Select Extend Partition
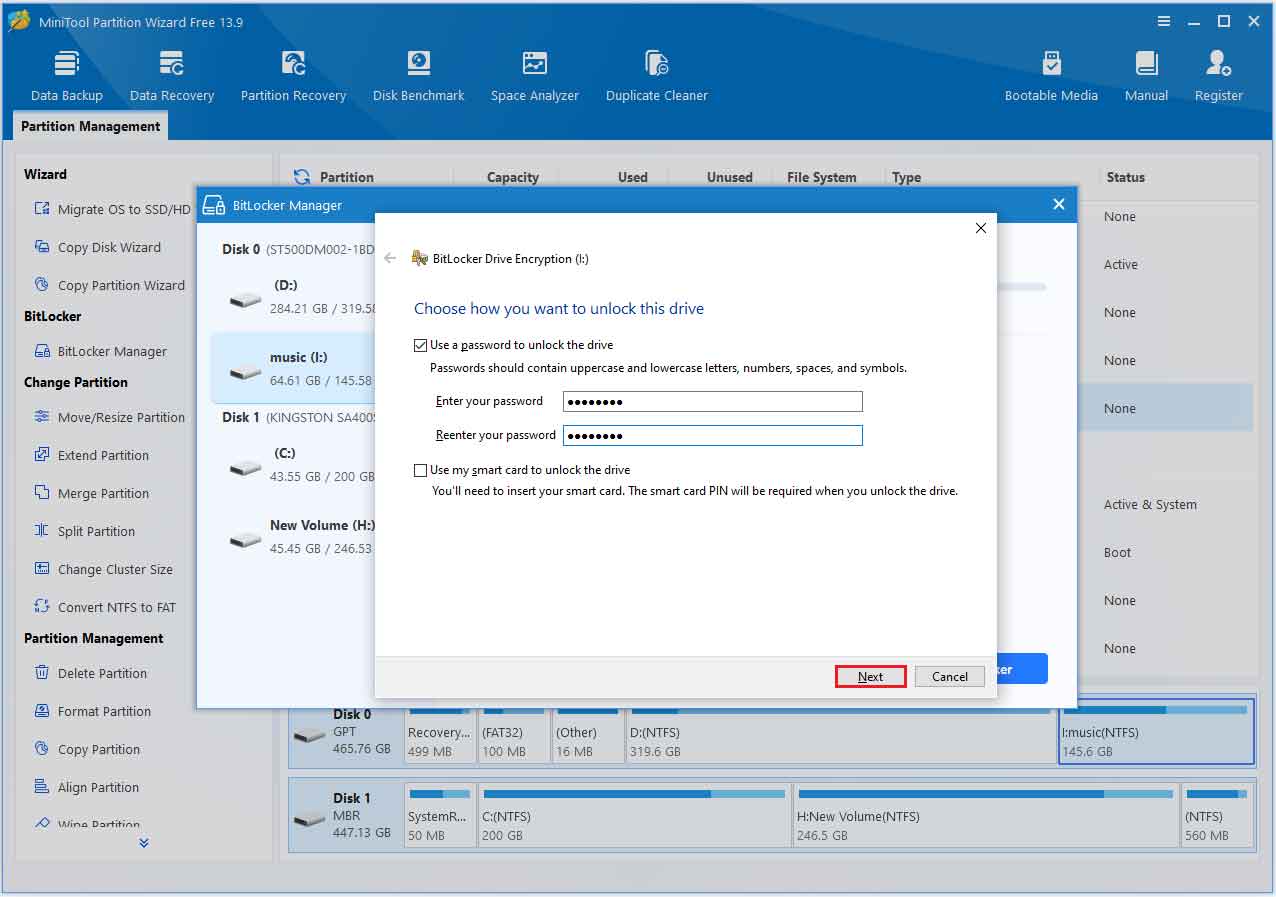The width and height of the screenshot is (1276, 897). (x=92, y=455)
